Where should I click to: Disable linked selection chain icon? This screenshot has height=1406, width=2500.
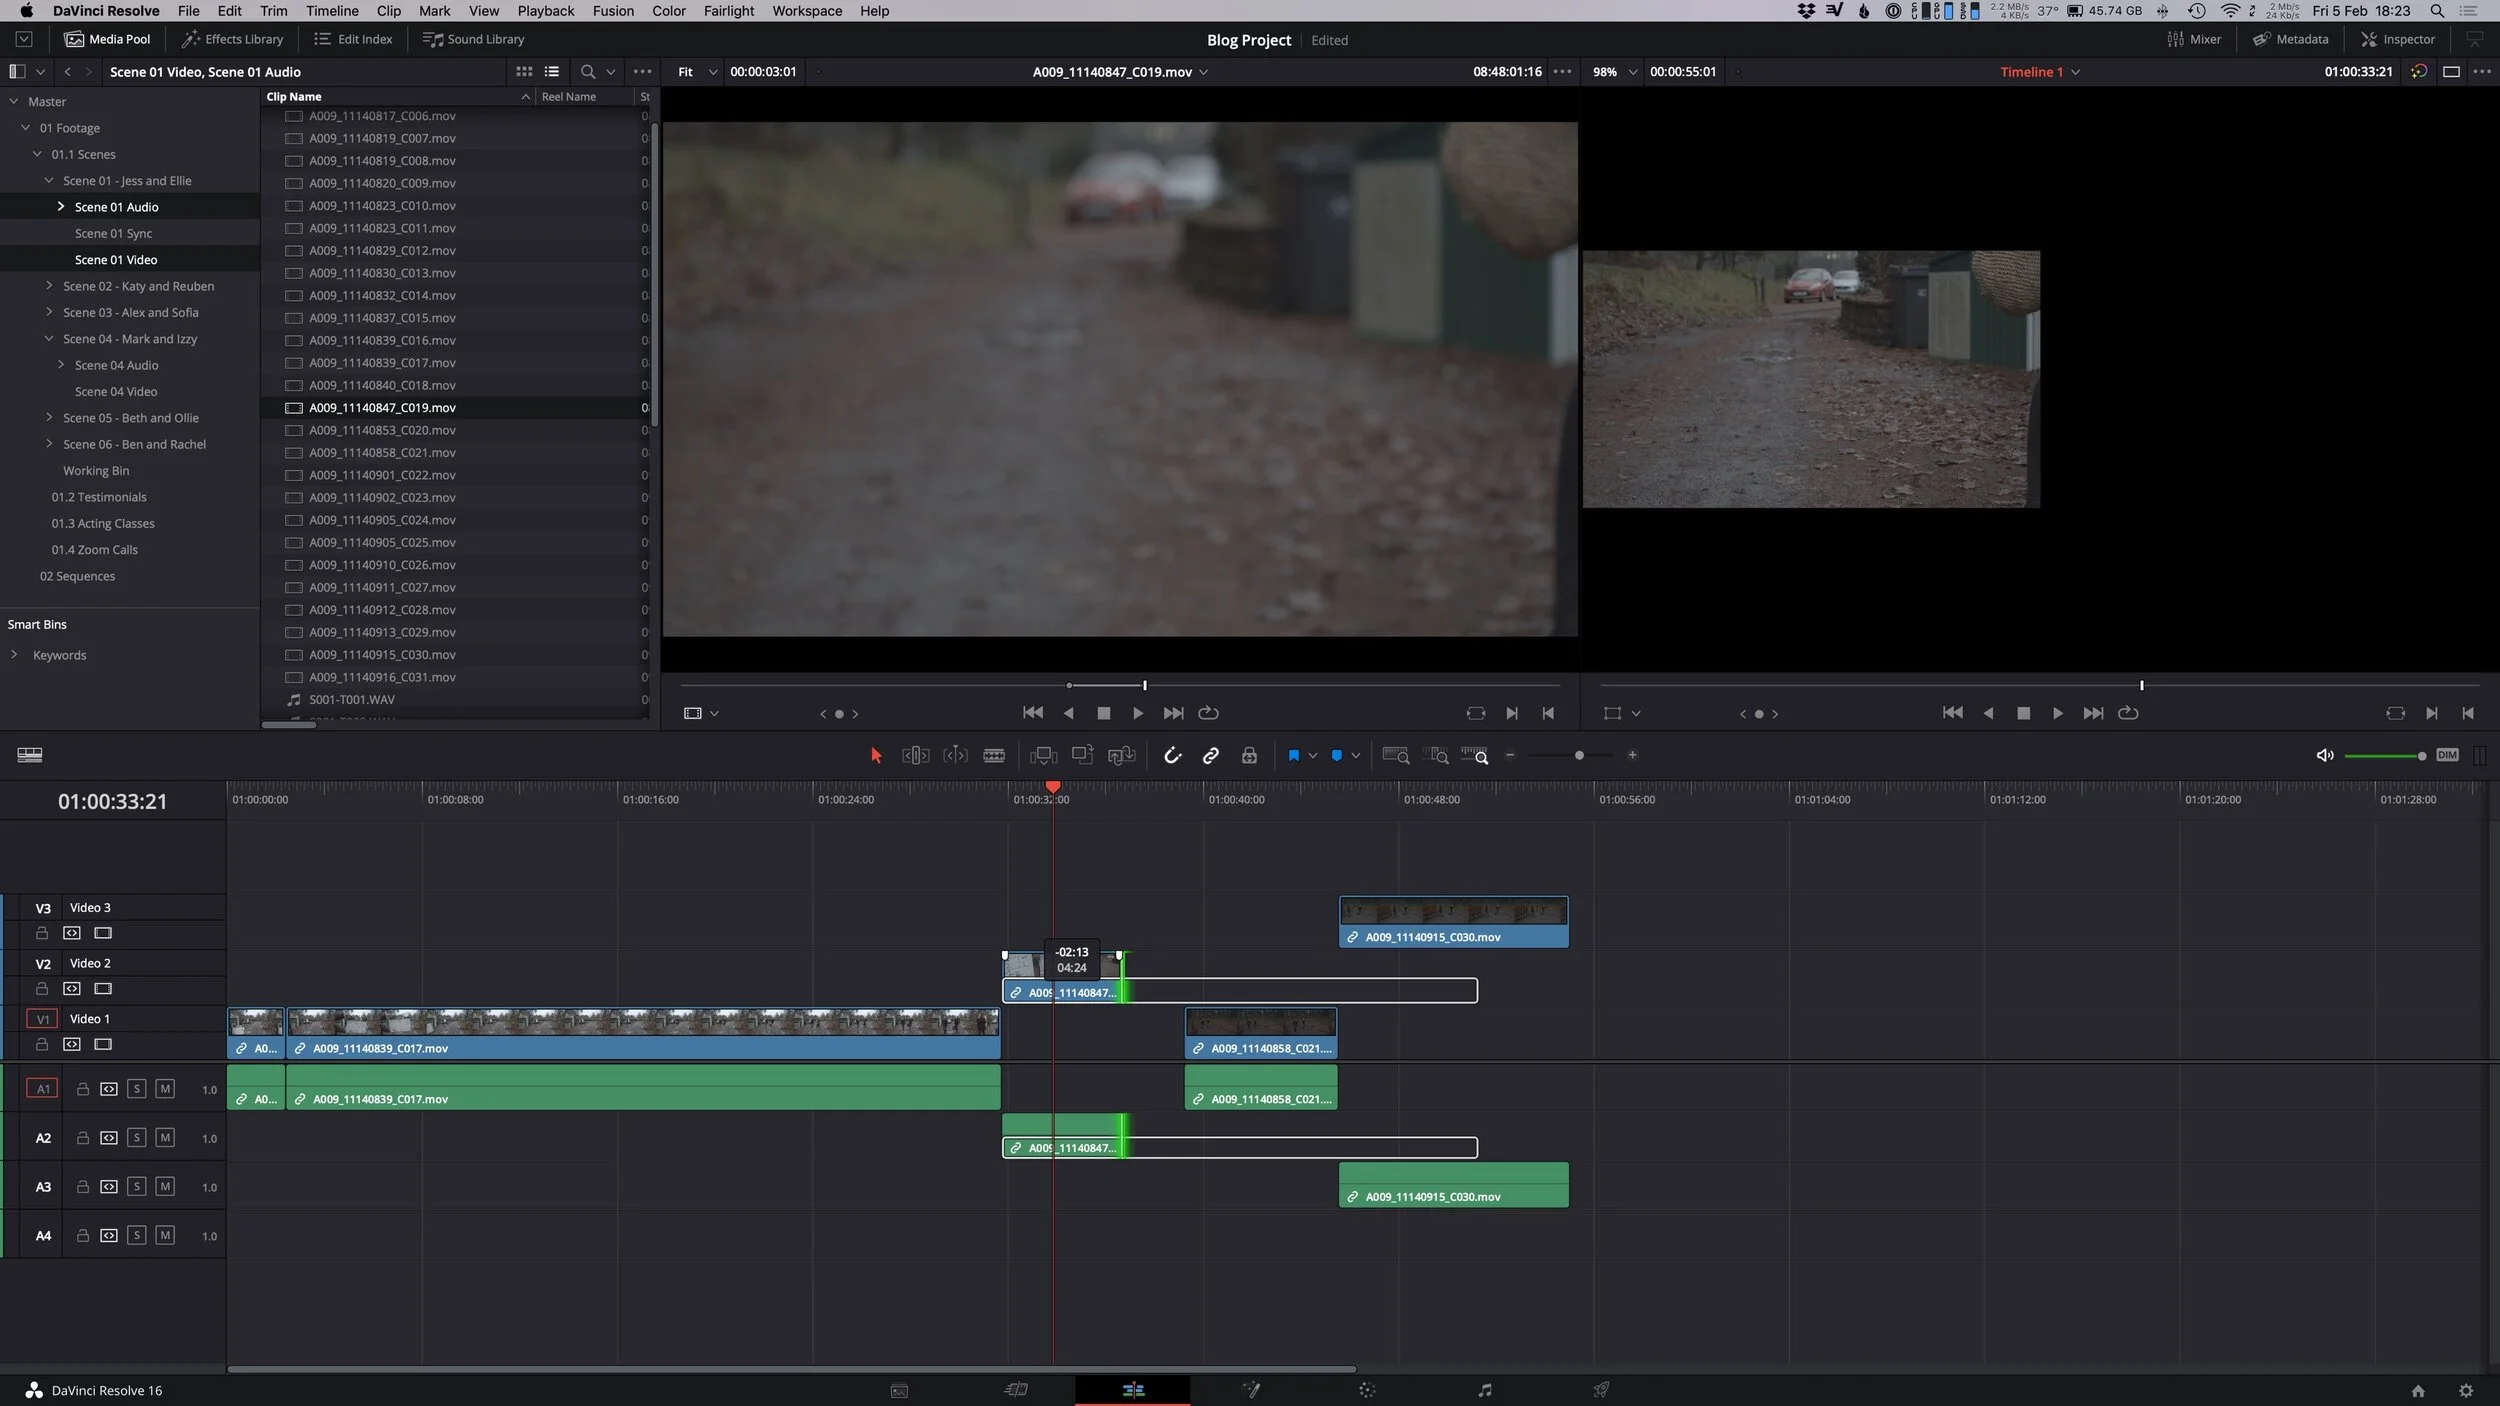pyautogui.click(x=1211, y=755)
